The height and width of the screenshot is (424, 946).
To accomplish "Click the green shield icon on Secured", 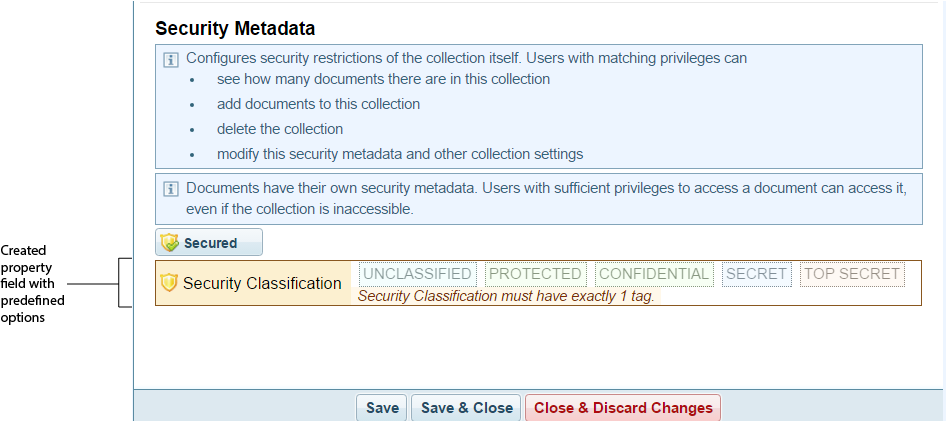I will pos(170,243).
